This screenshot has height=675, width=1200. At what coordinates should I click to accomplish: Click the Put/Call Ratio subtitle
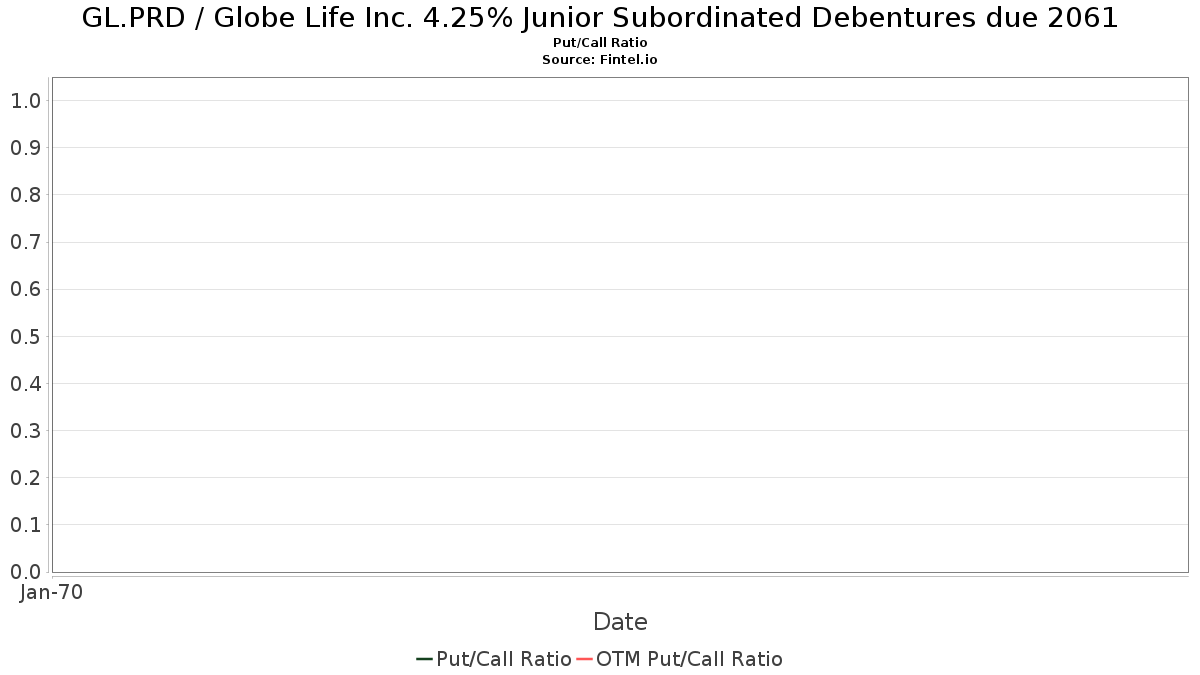600,43
